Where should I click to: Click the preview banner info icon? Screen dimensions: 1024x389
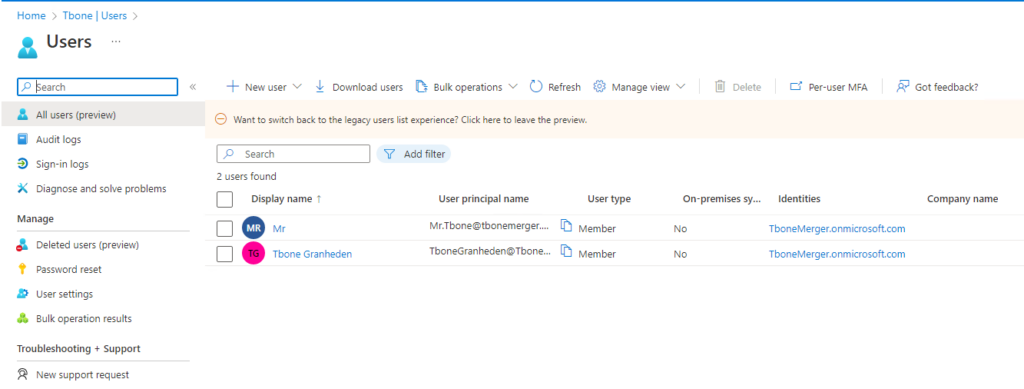[x=221, y=120]
